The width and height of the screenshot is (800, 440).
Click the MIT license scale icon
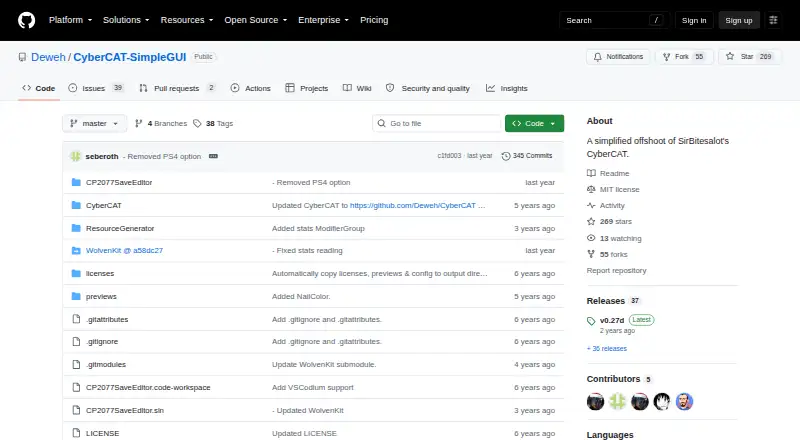point(591,189)
